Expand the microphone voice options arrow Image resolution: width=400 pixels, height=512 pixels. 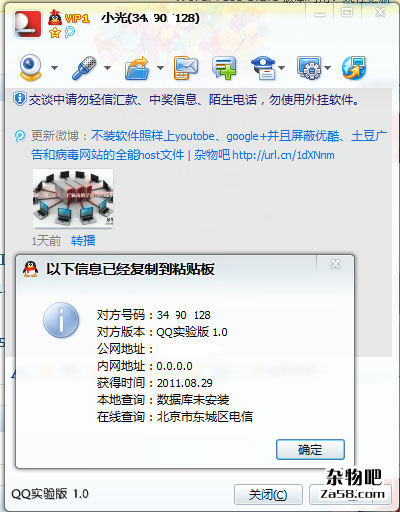pyautogui.click(x=107, y=68)
